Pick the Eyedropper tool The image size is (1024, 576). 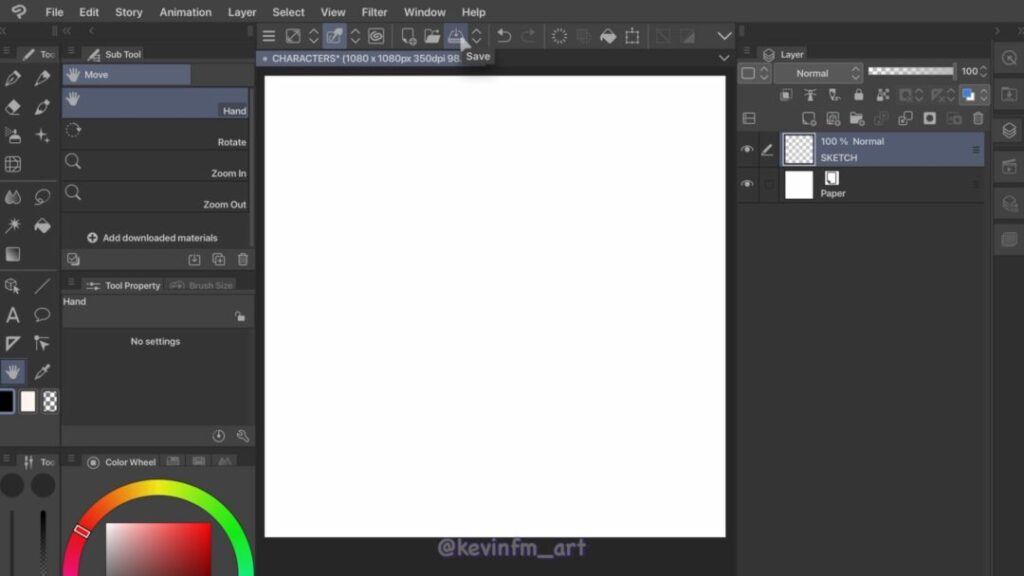[42, 372]
